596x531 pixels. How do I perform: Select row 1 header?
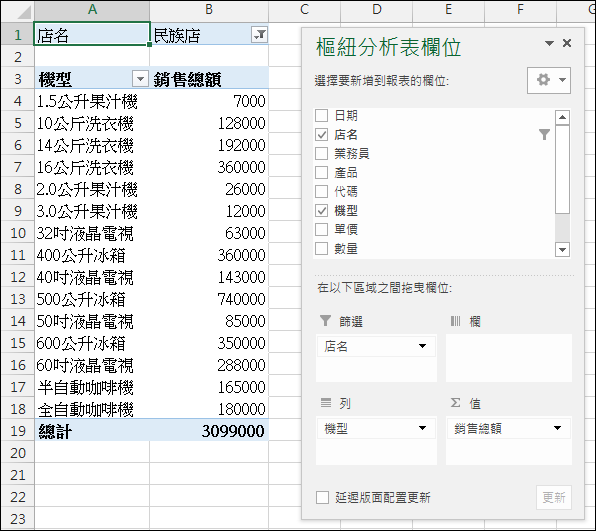[x=17, y=35]
